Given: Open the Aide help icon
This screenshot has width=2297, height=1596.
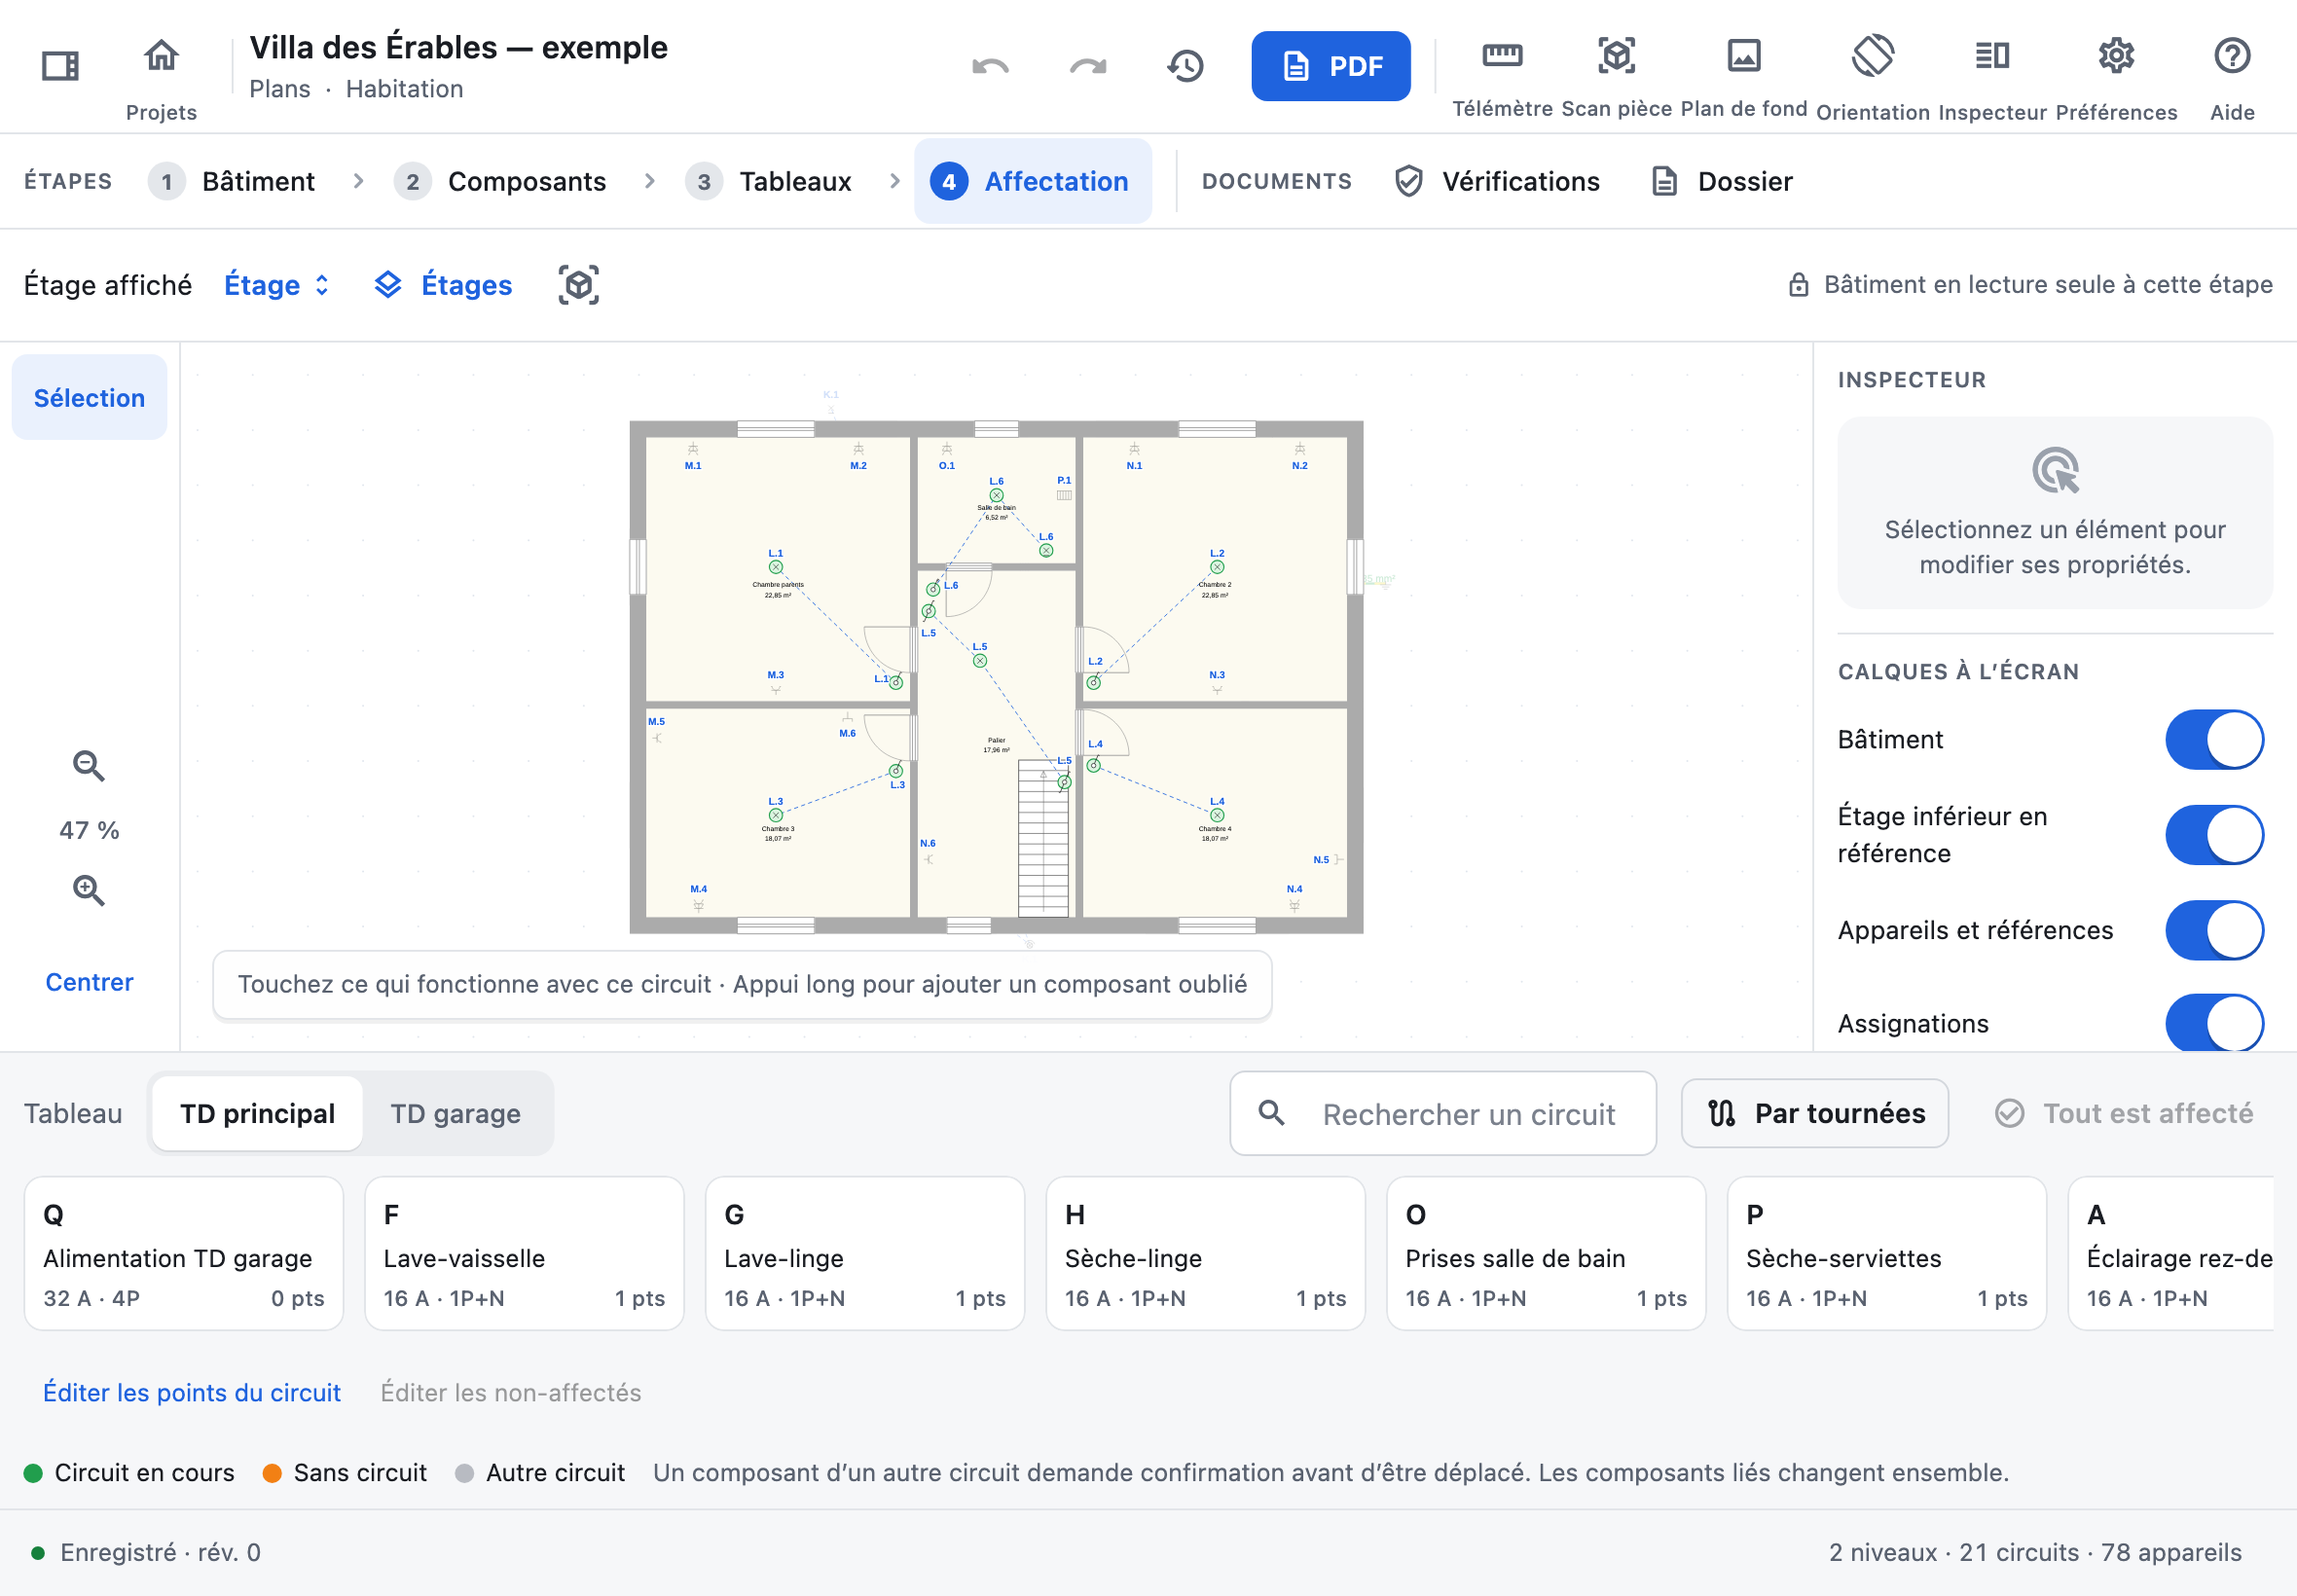Looking at the screenshot, I should (x=2232, y=56).
